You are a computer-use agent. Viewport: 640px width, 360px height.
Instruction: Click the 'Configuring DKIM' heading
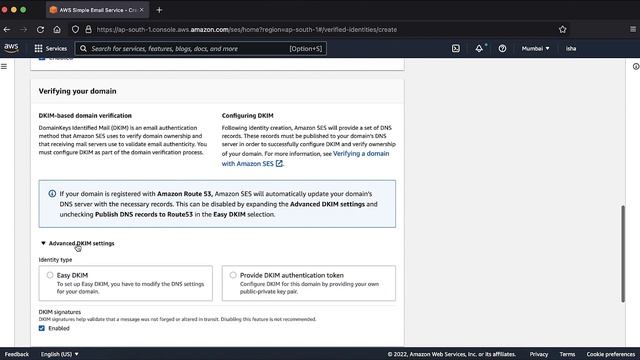[248, 116]
